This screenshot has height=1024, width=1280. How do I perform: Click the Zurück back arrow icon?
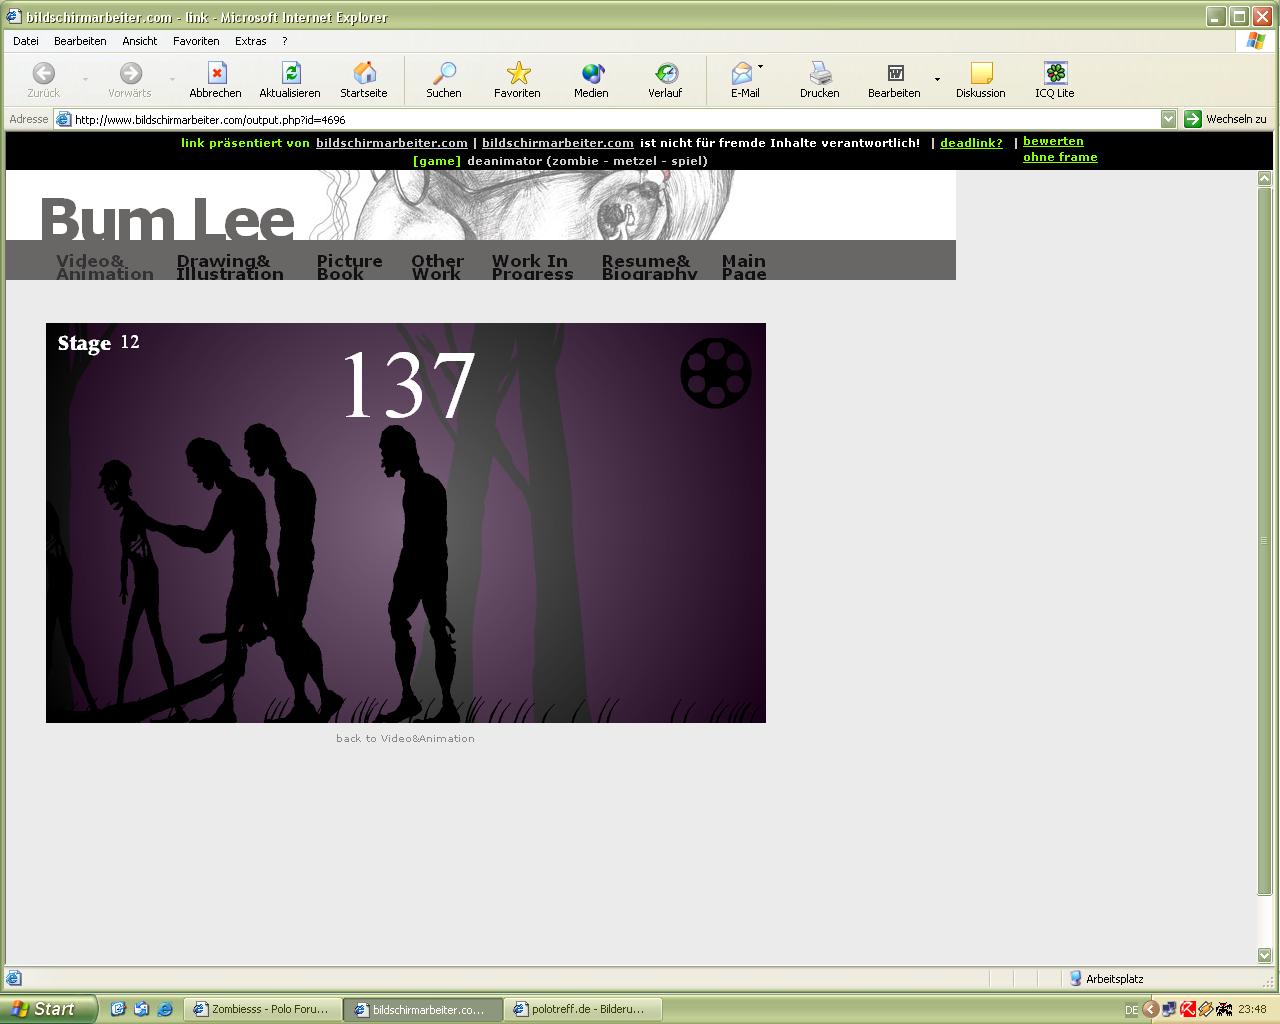tap(43, 73)
